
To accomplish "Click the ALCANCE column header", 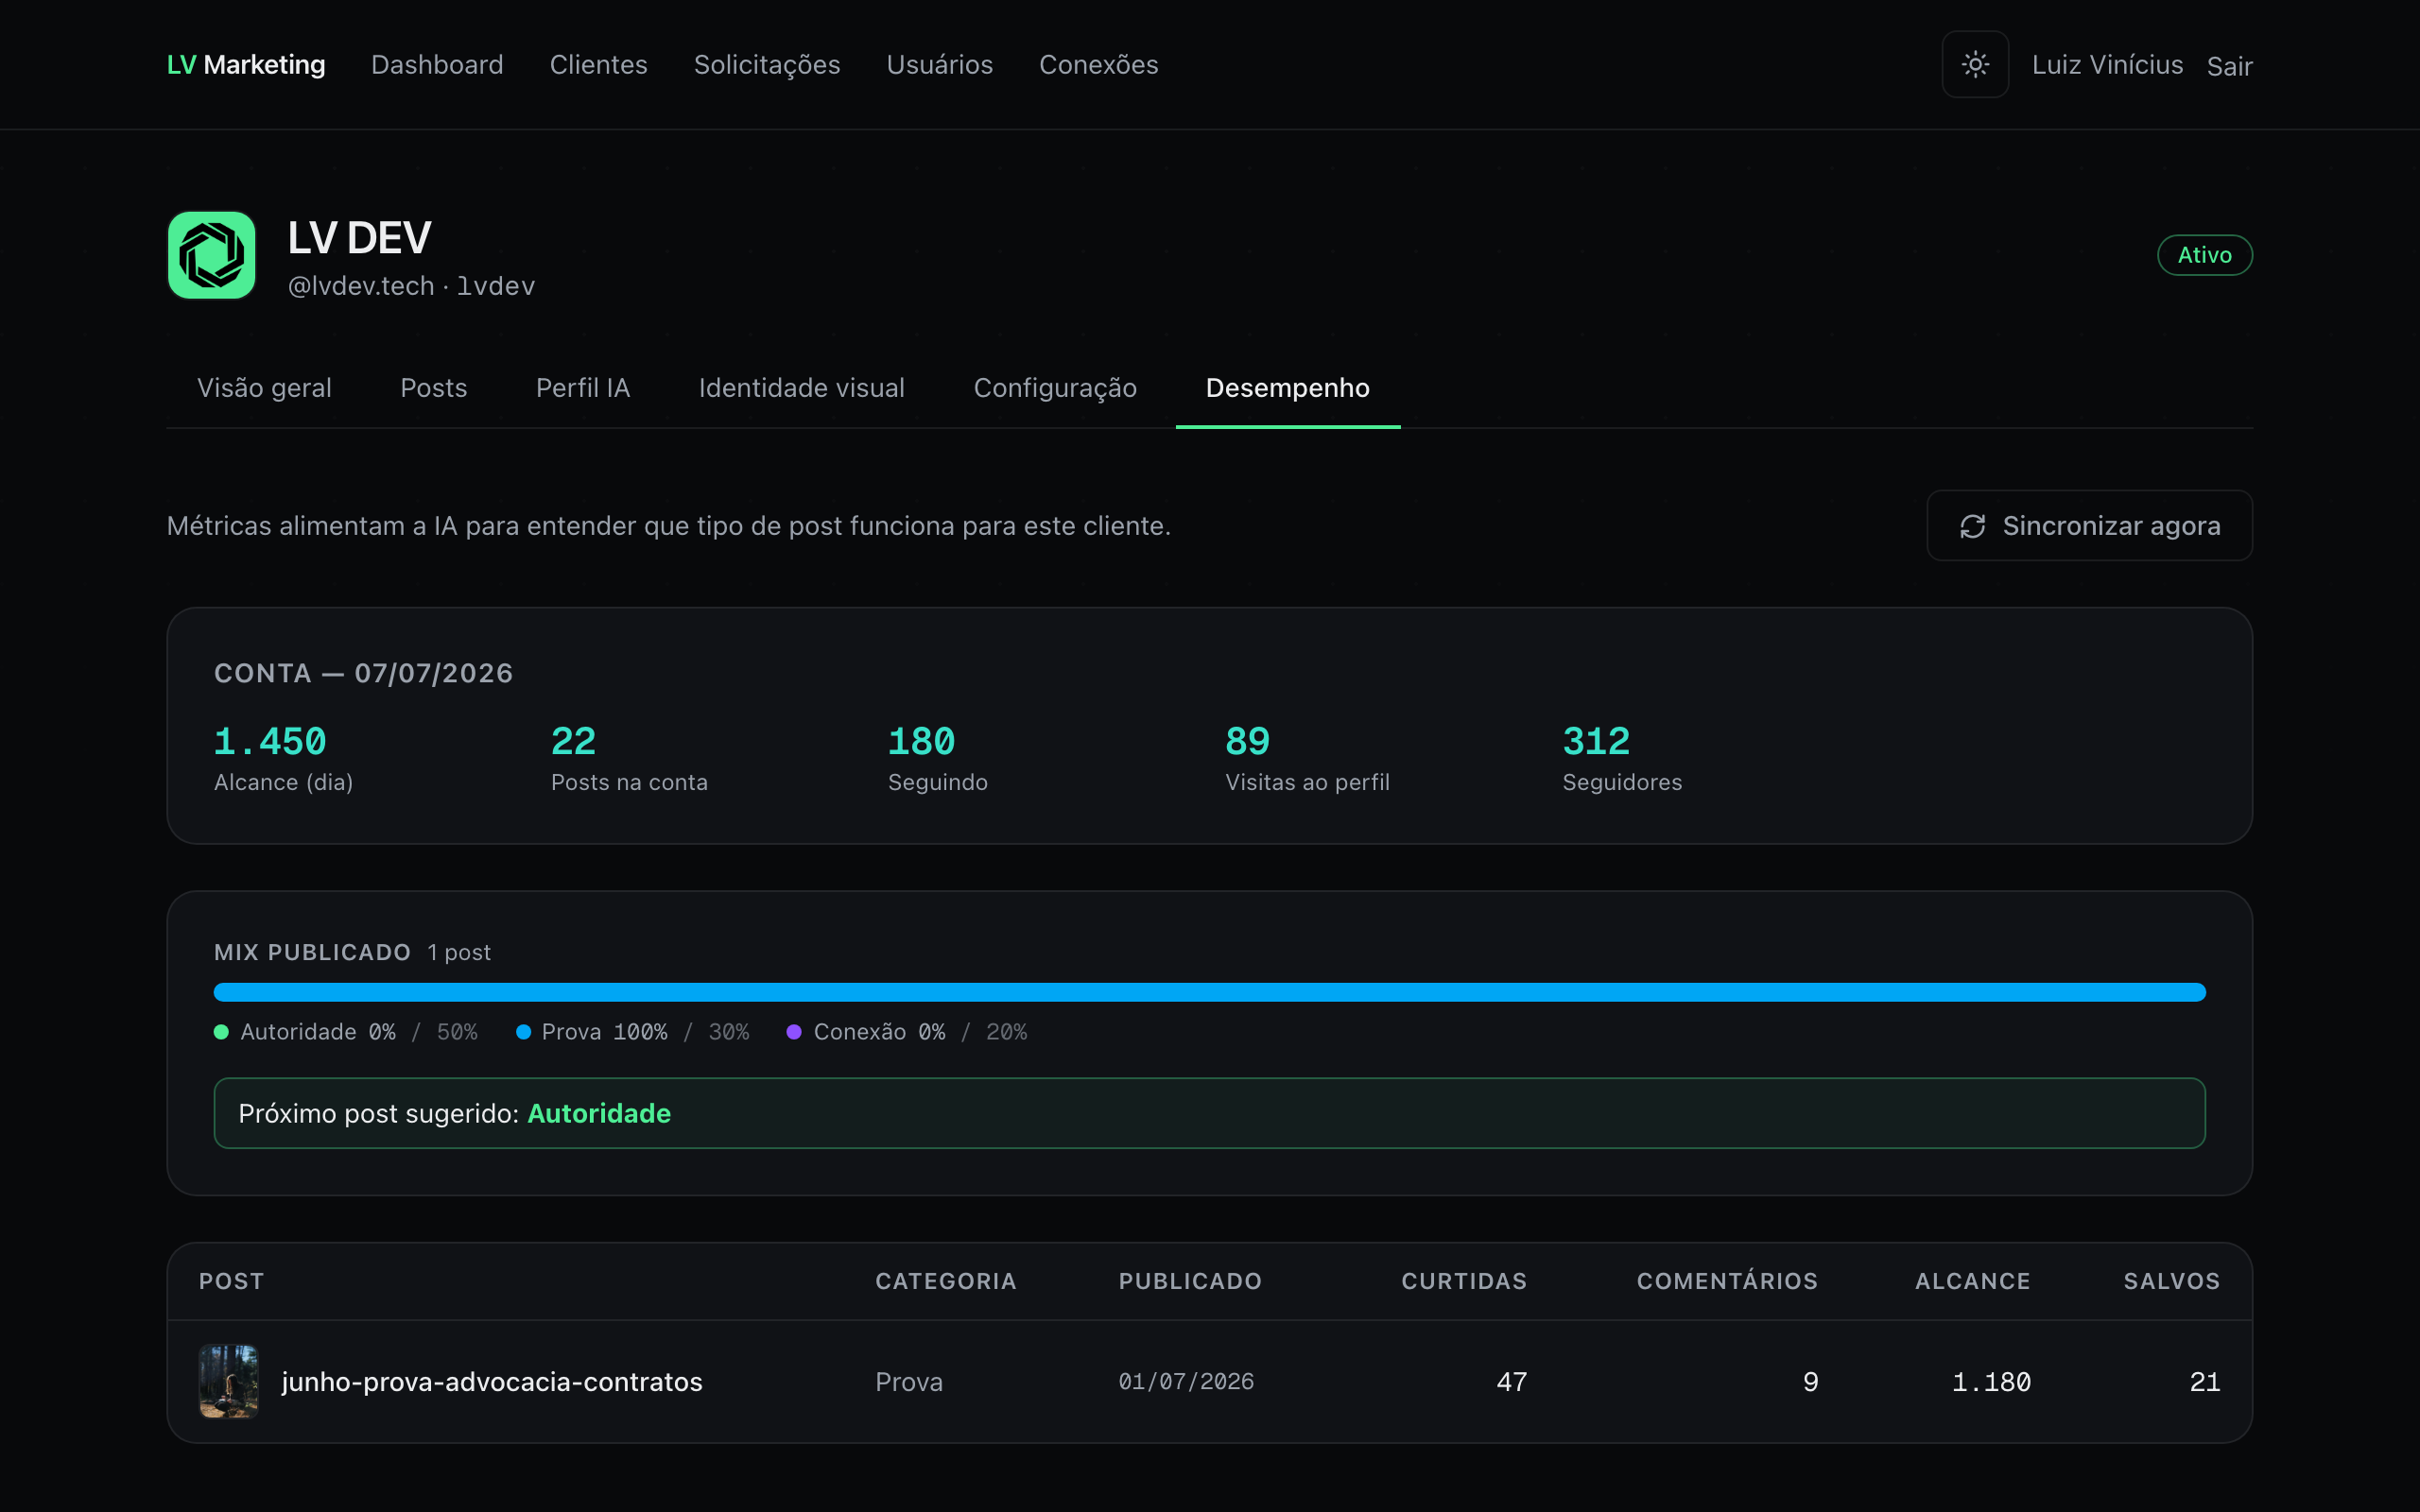I will [1972, 1281].
